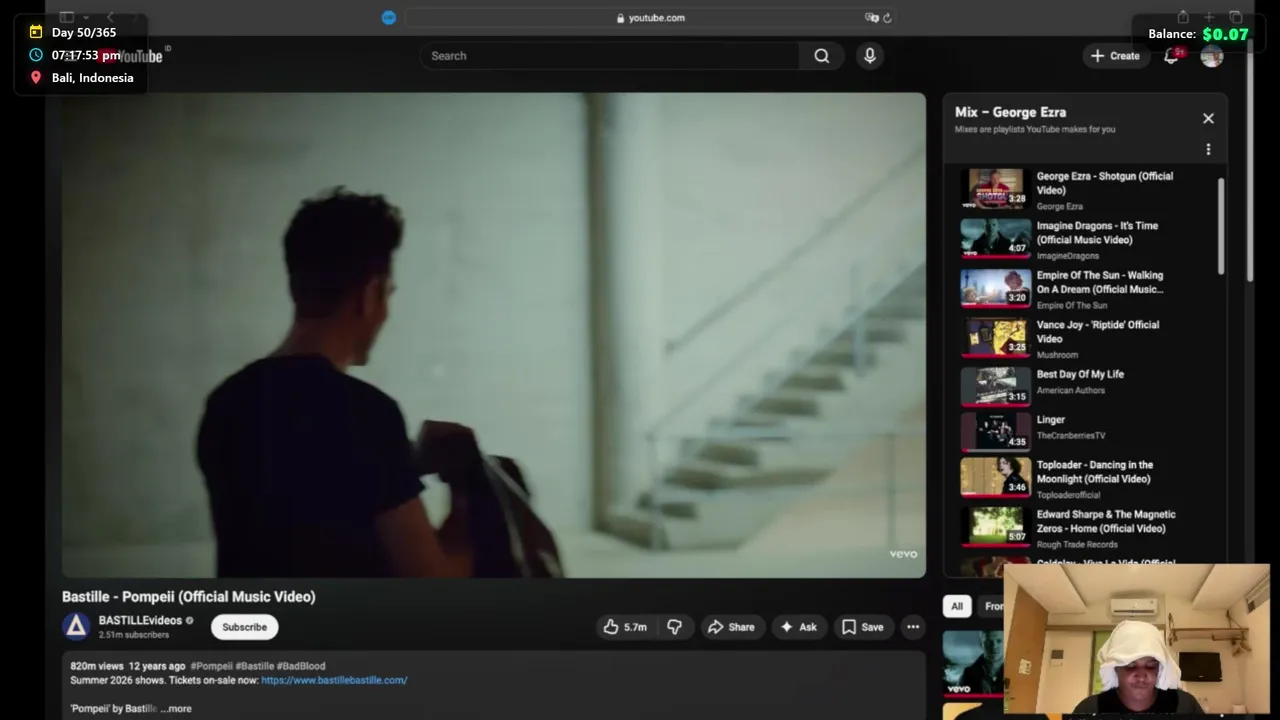Click the Linger video thumbnail

[995, 432]
